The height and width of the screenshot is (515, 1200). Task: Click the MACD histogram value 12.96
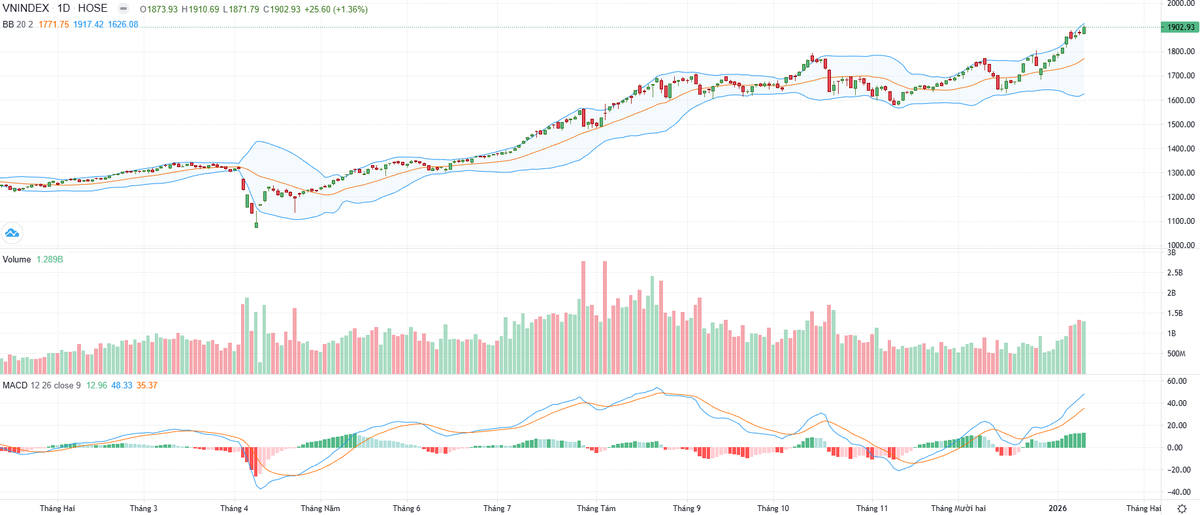point(97,385)
